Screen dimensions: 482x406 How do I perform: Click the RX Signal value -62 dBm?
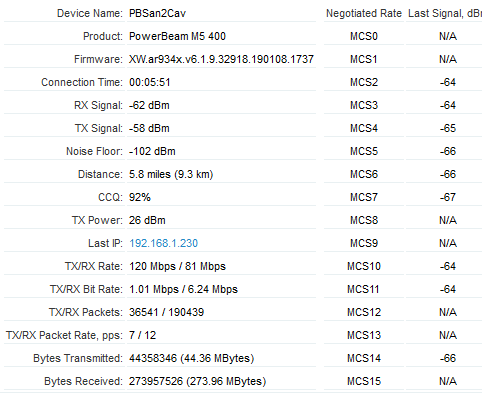[x=149, y=105]
